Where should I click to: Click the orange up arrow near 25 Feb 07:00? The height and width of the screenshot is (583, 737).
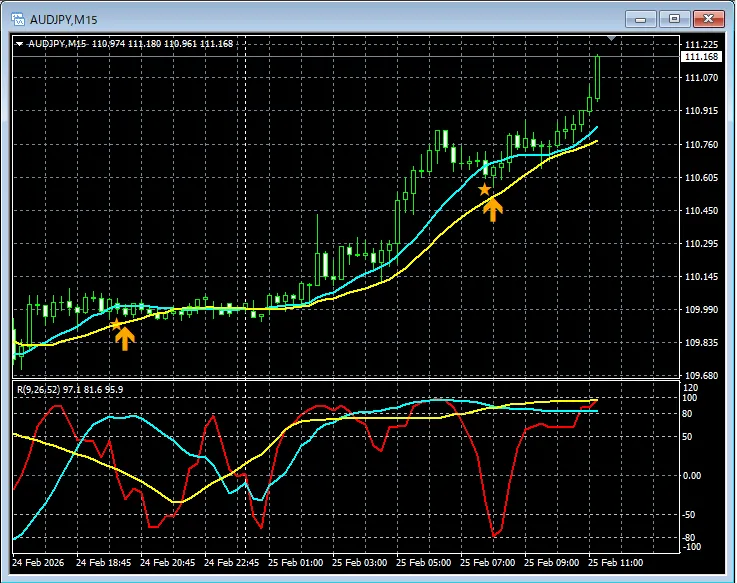(493, 206)
